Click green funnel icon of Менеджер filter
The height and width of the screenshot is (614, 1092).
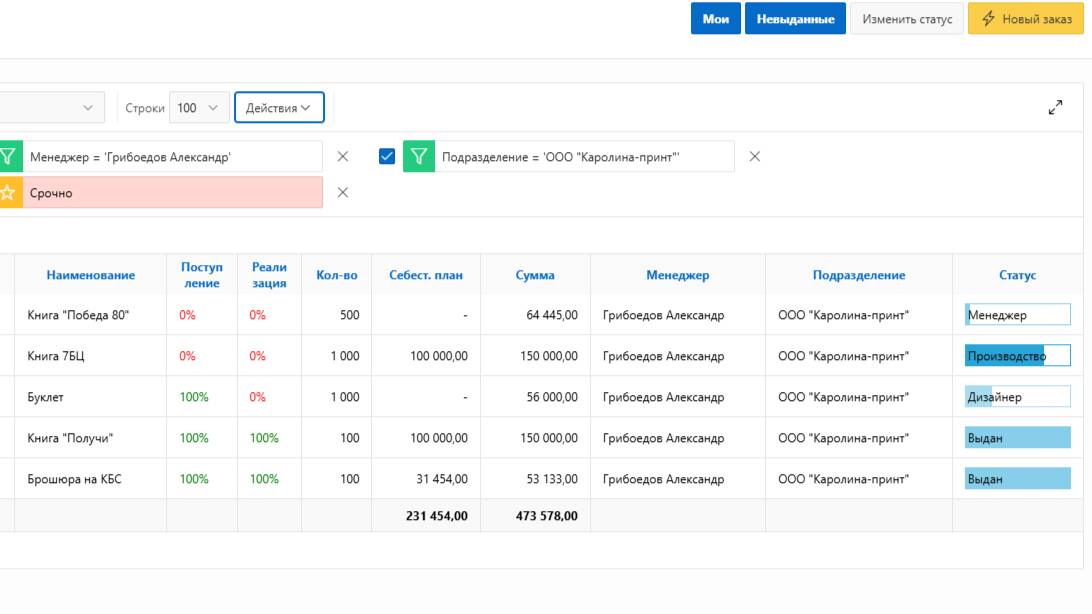tap(8, 157)
